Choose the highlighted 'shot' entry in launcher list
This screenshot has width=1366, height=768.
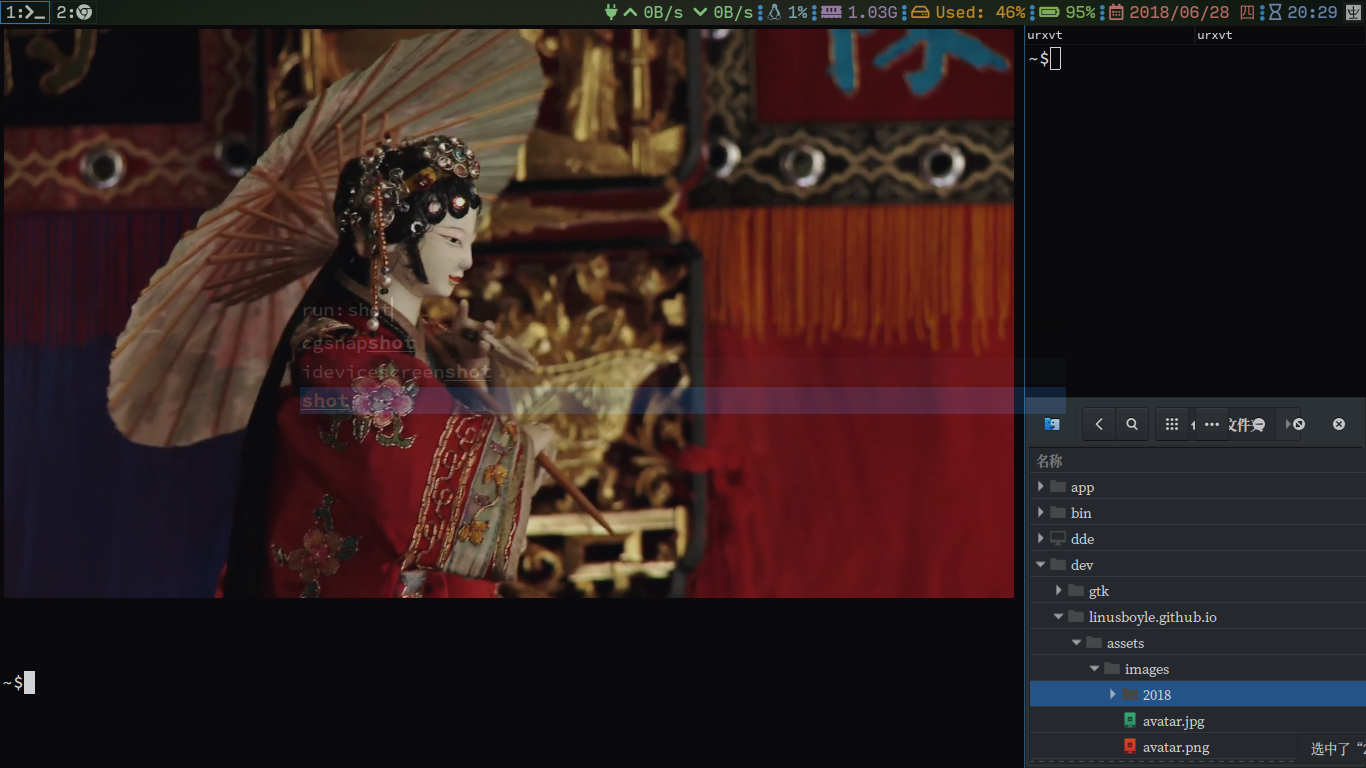326,401
